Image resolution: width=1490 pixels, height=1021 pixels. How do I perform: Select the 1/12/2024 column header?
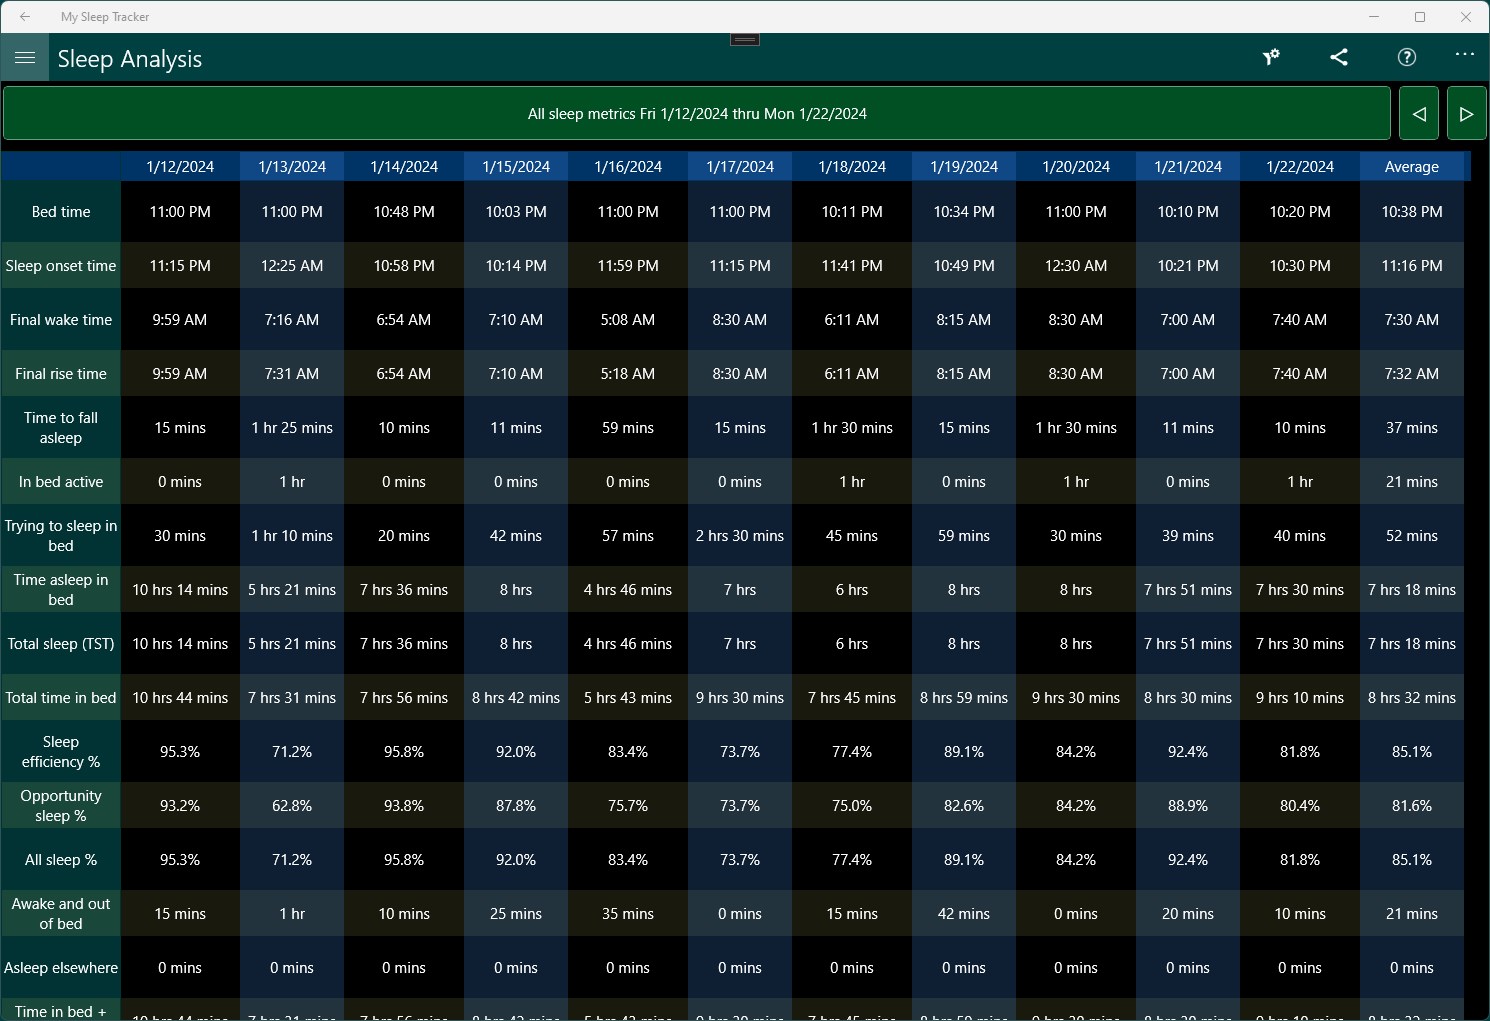tap(180, 167)
